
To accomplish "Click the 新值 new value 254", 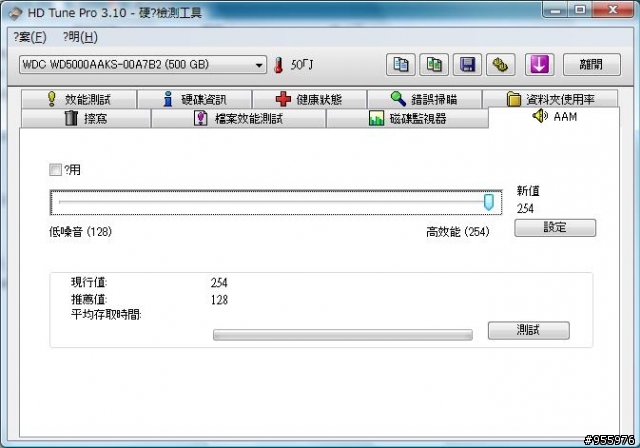I will point(525,208).
